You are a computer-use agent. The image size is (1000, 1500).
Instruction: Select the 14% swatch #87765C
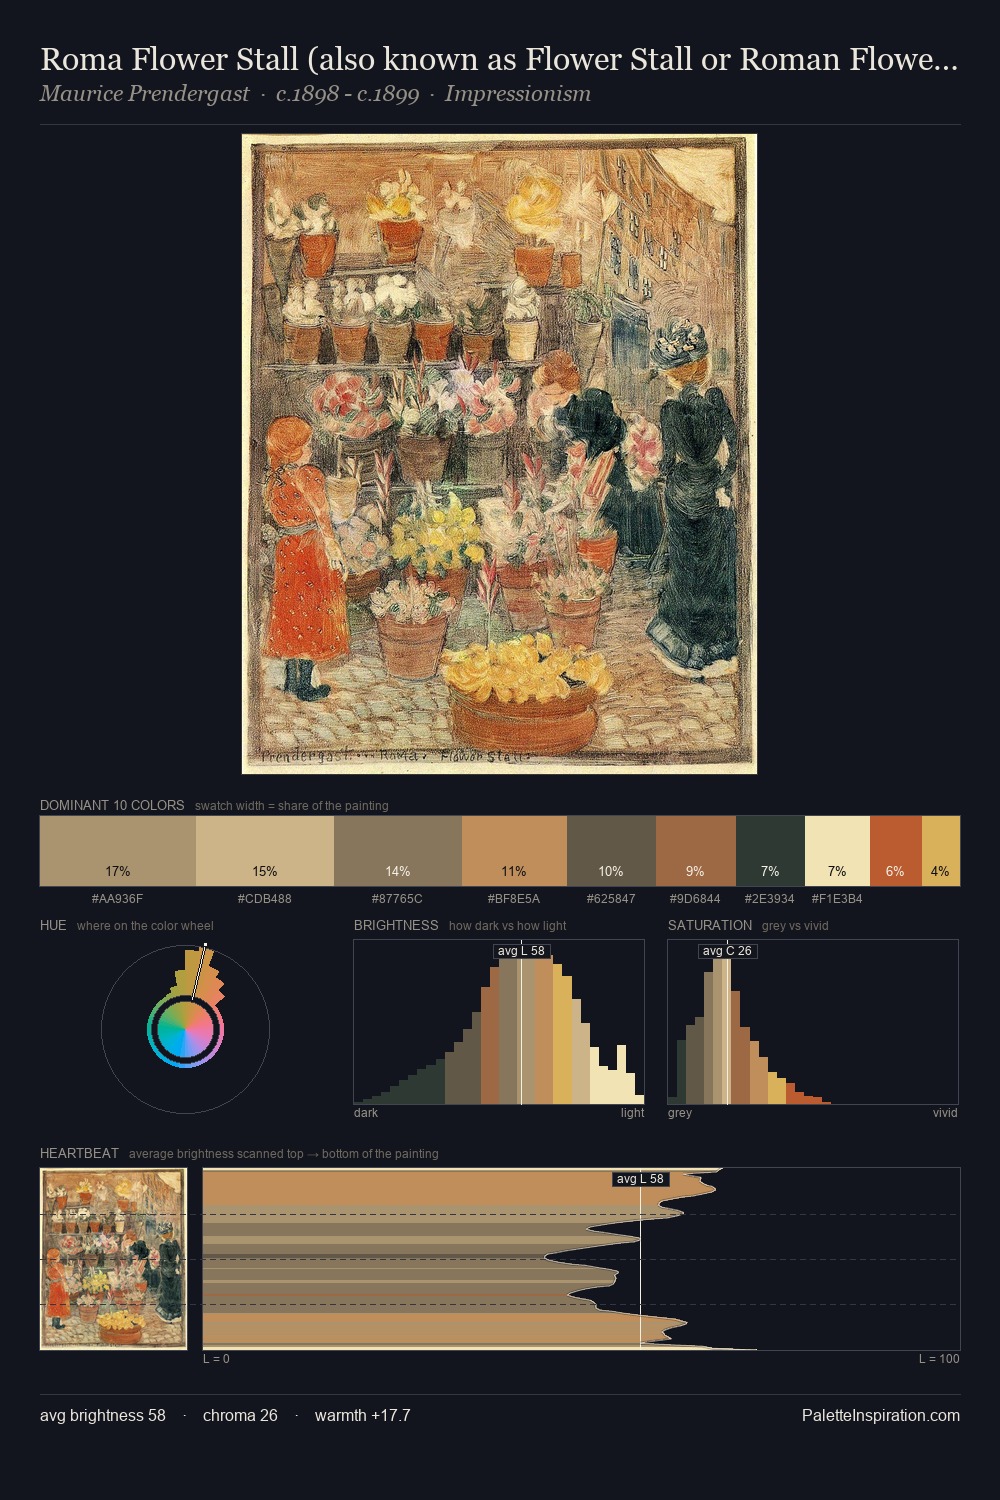(398, 851)
